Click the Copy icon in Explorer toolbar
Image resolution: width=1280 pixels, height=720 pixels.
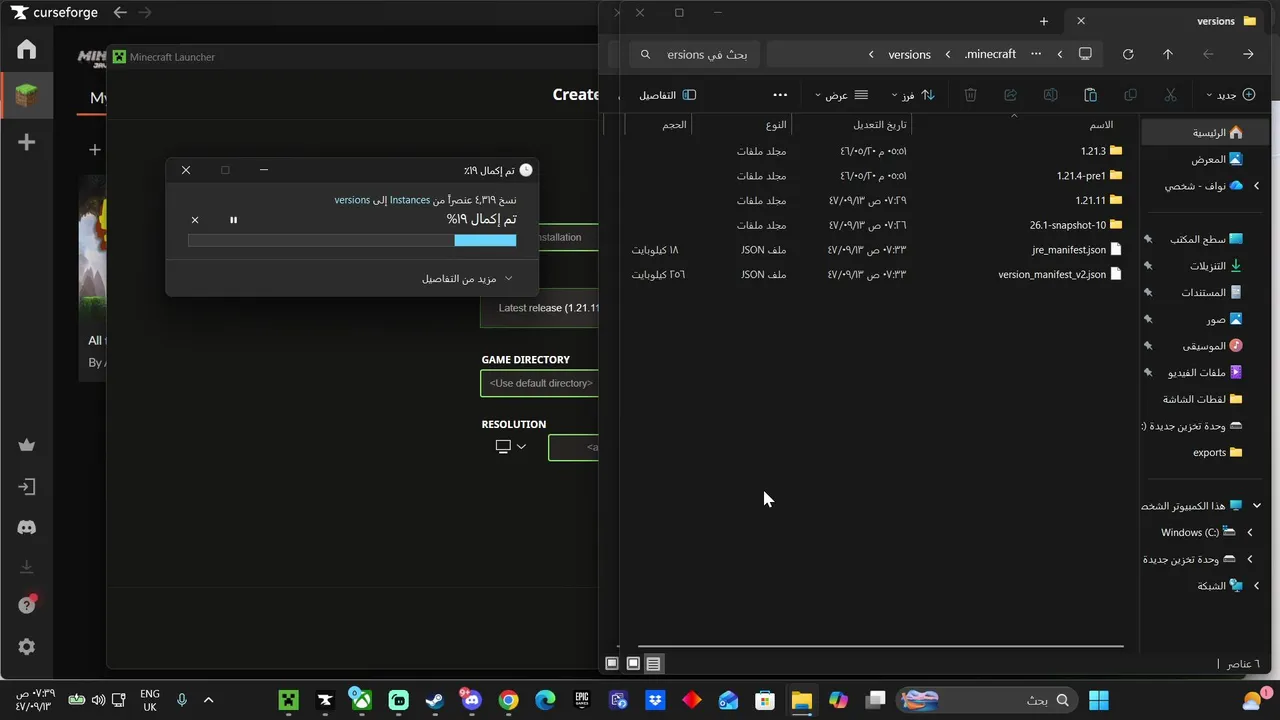pos(1130,95)
